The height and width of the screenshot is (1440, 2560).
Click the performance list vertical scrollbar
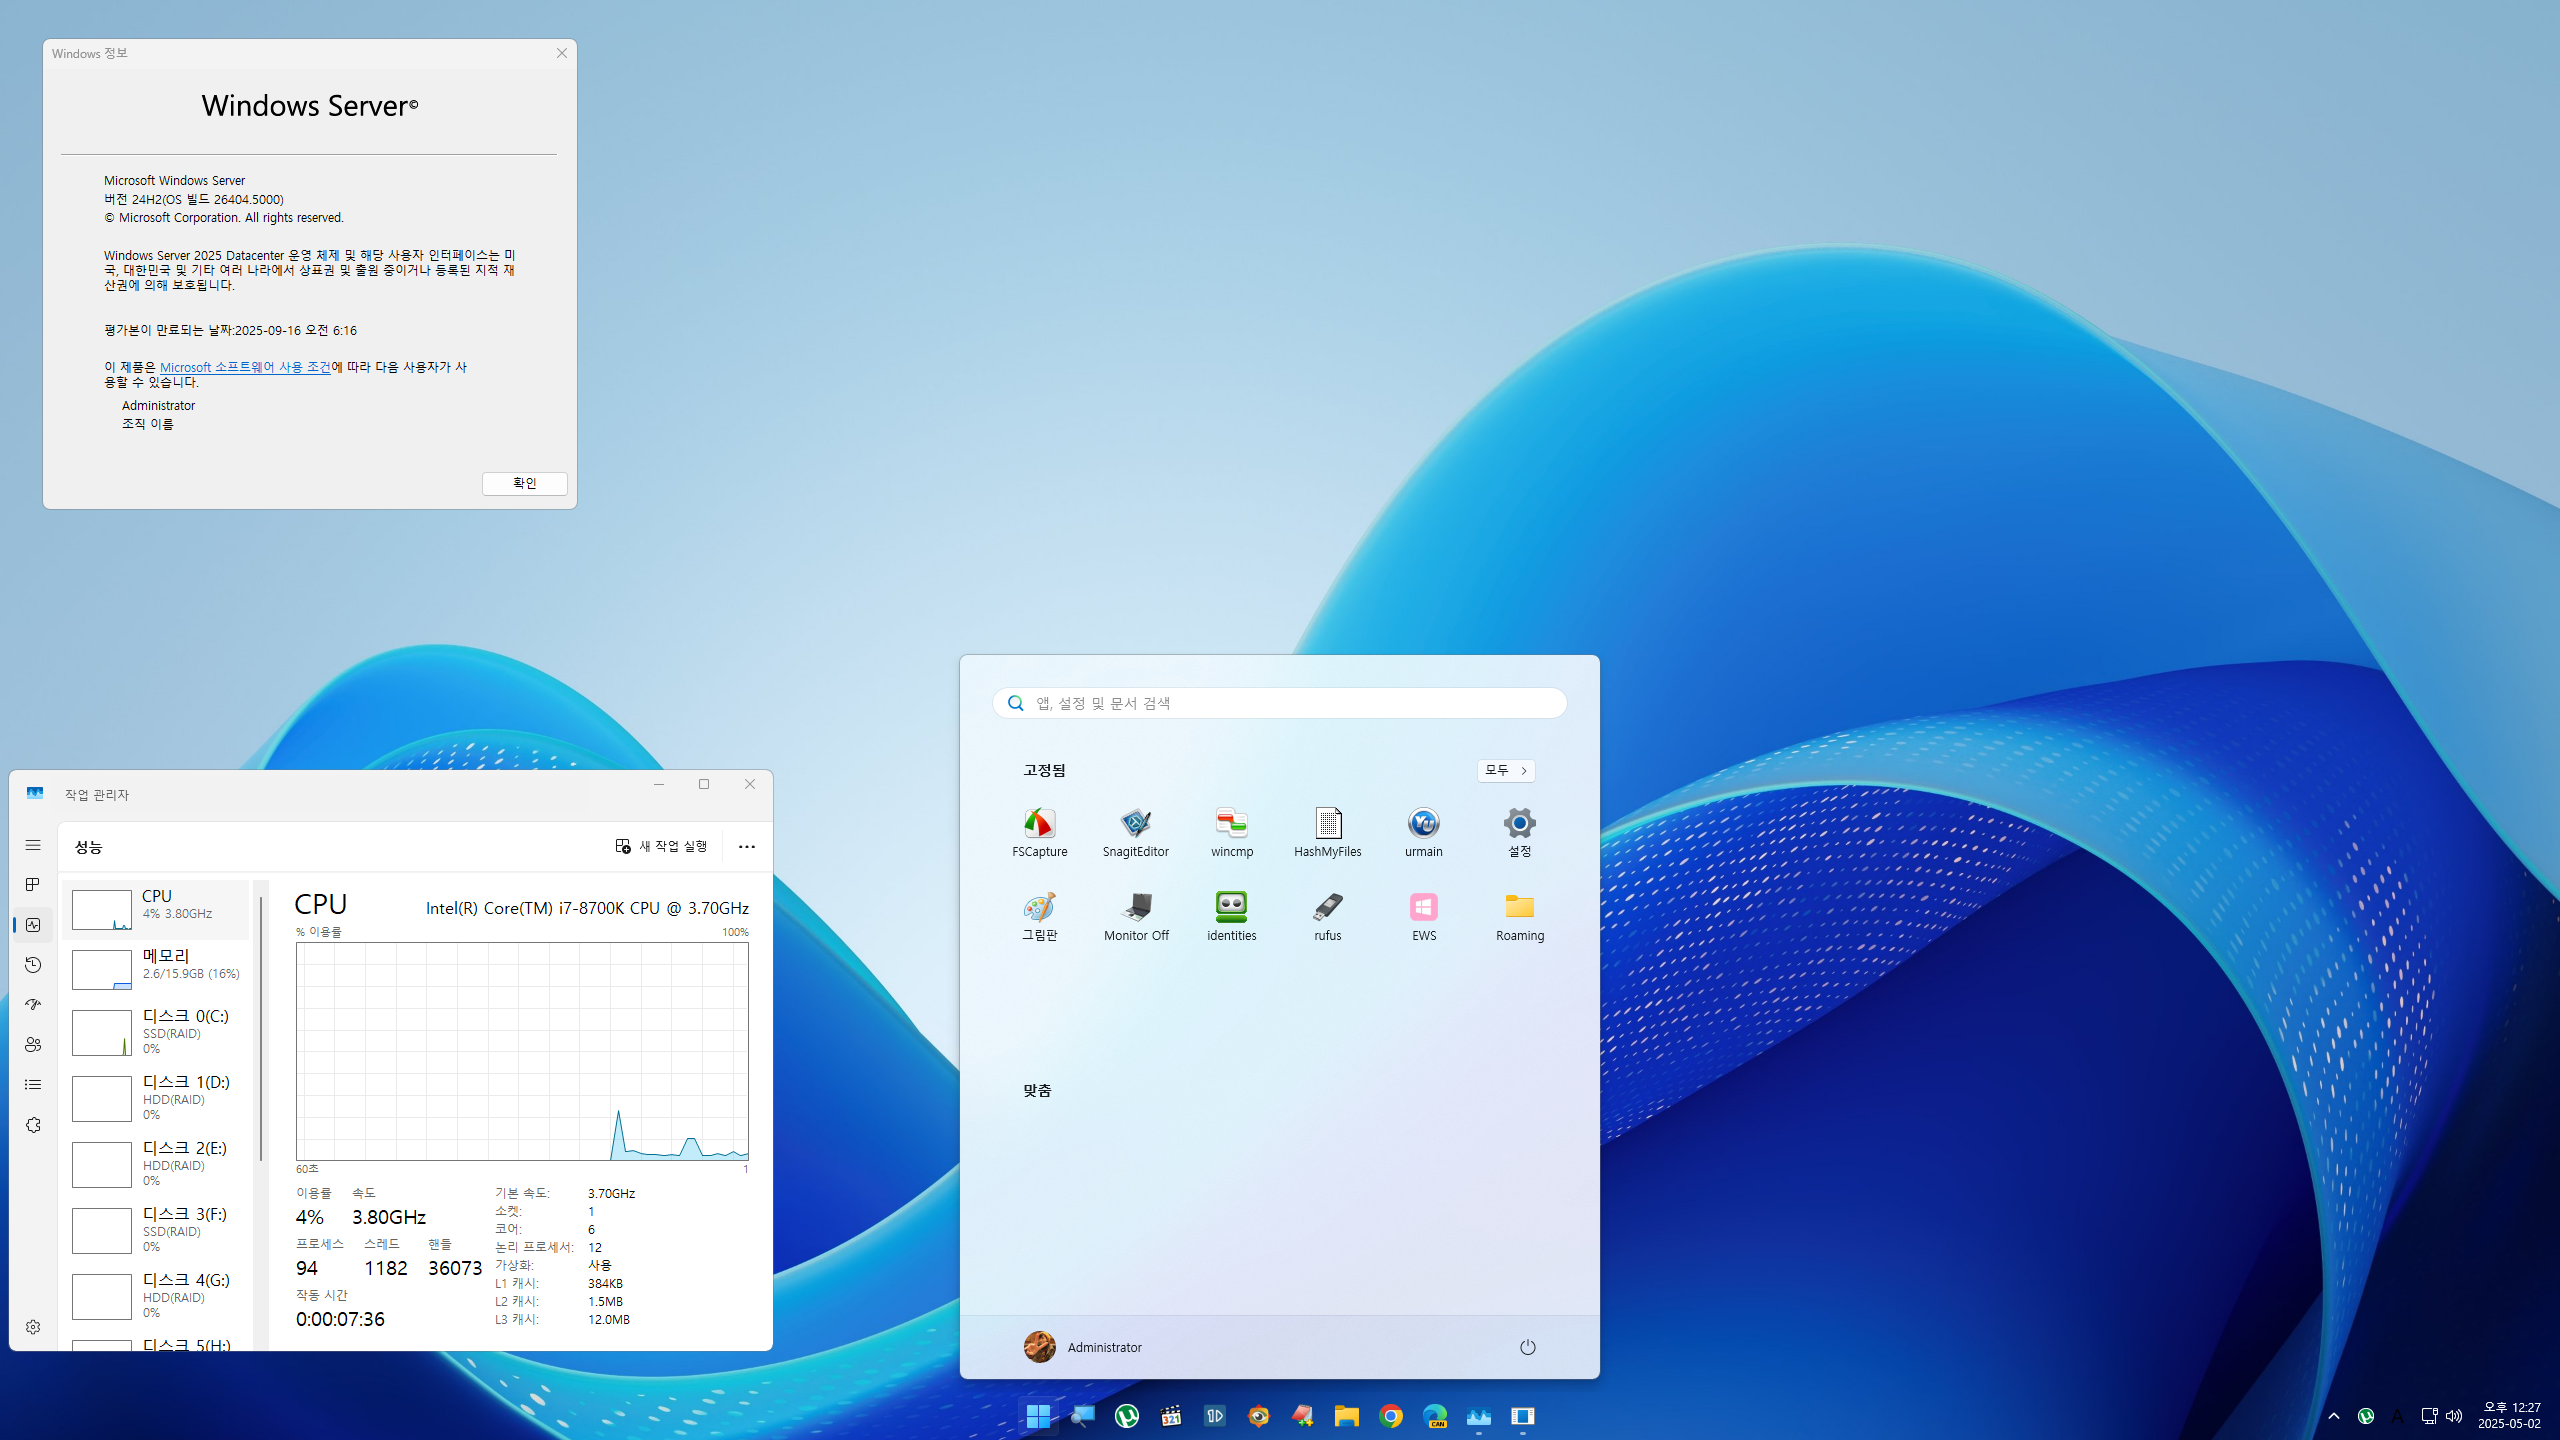[261, 1030]
